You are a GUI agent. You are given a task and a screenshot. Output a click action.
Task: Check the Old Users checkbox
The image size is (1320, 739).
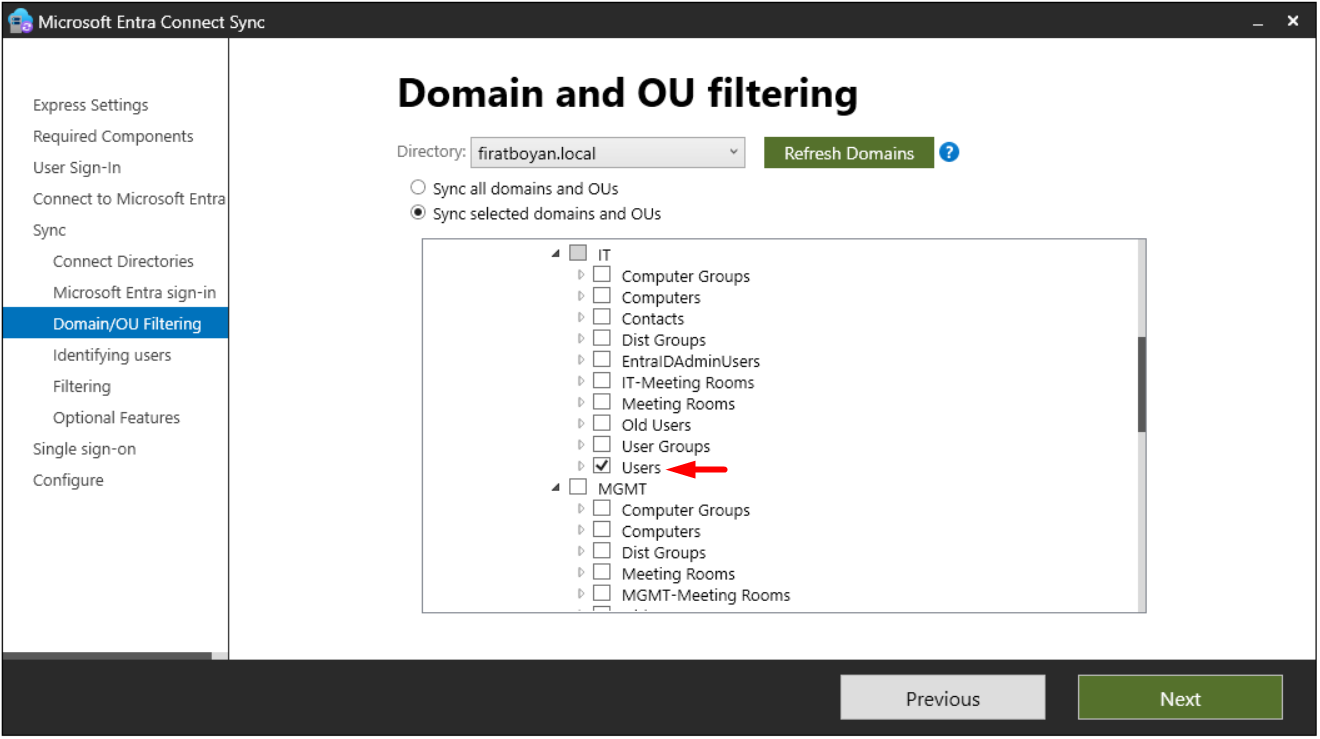(x=602, y=424)
